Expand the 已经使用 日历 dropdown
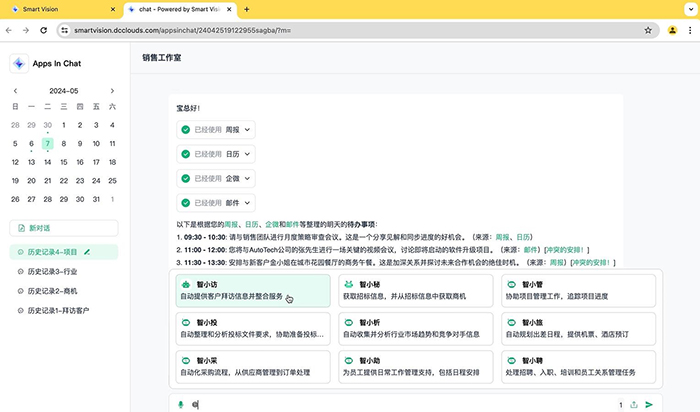The height and width of the screenshot is (412, 700). (248, 154)
